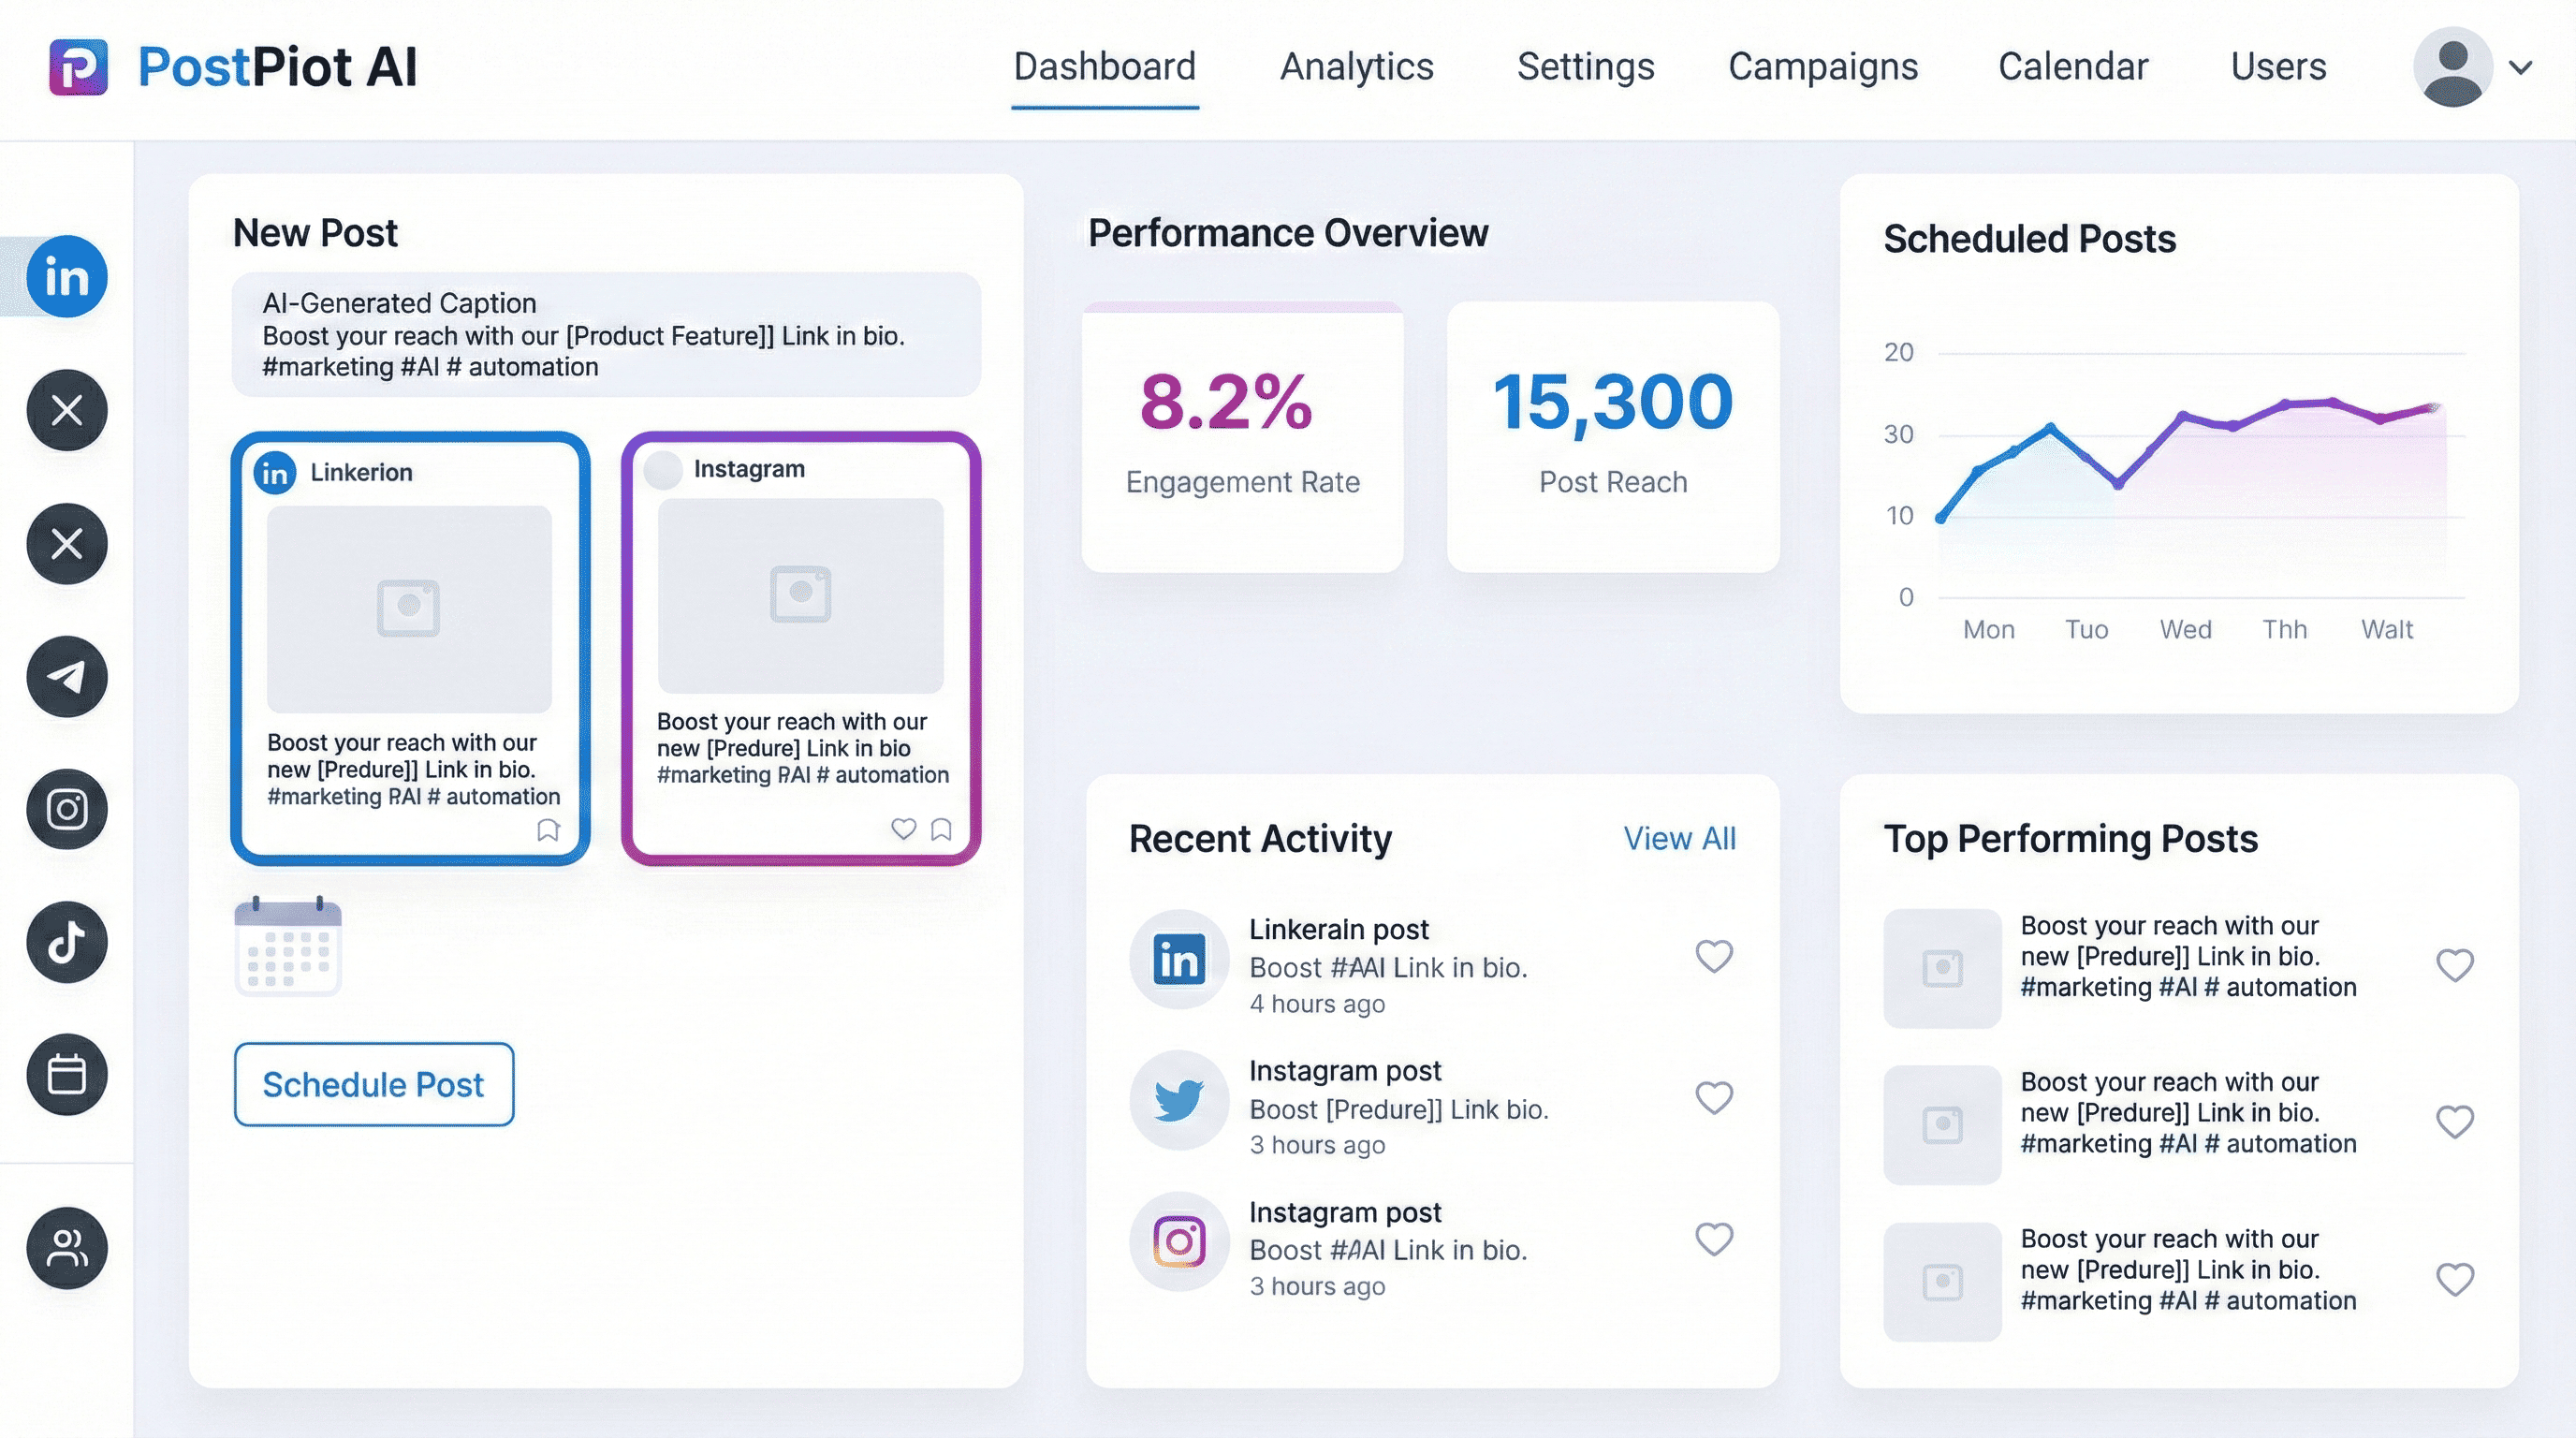Click the Schedule Post button
The height and width of the screenshot is (1438, 2576).
374,1084
